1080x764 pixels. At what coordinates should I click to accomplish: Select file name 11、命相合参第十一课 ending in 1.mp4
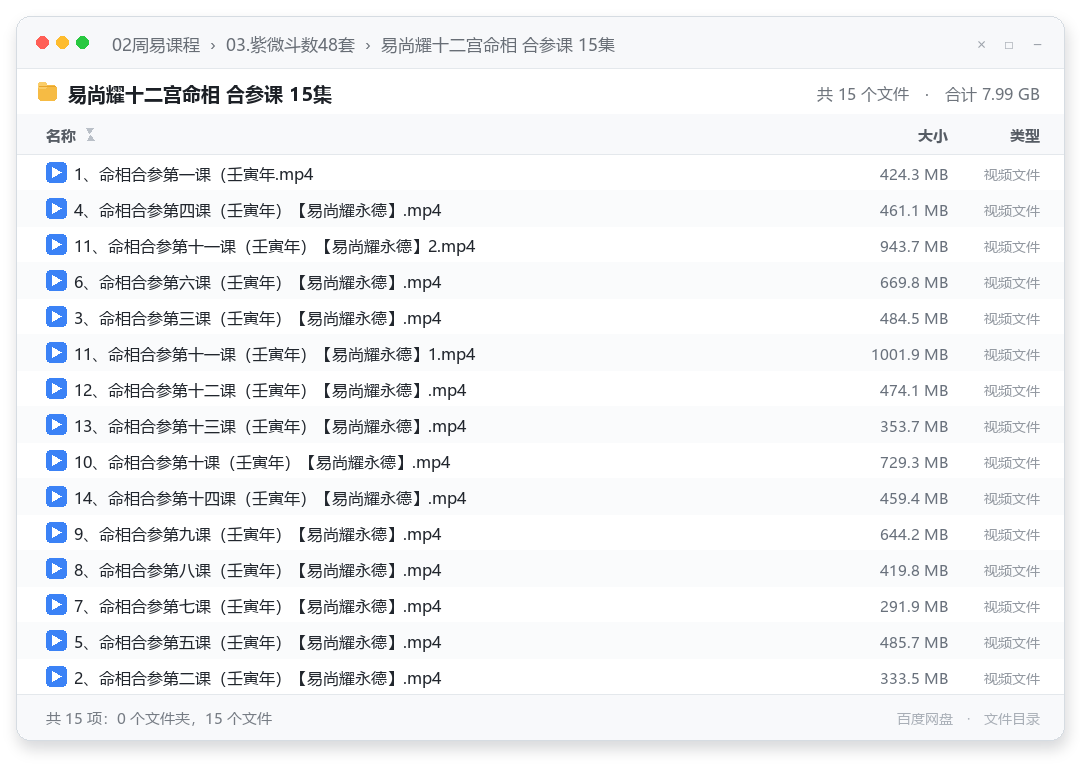coord(275,354)
